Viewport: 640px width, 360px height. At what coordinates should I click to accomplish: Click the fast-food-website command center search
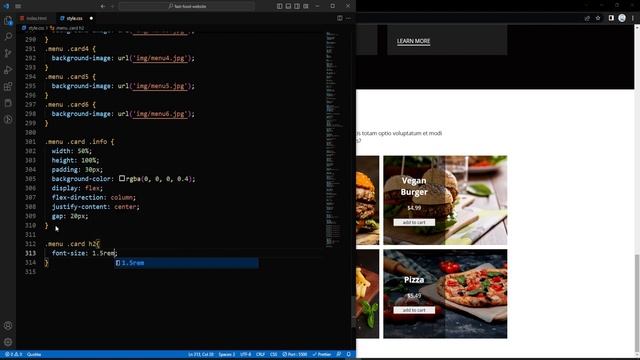[x=187, y=6]
